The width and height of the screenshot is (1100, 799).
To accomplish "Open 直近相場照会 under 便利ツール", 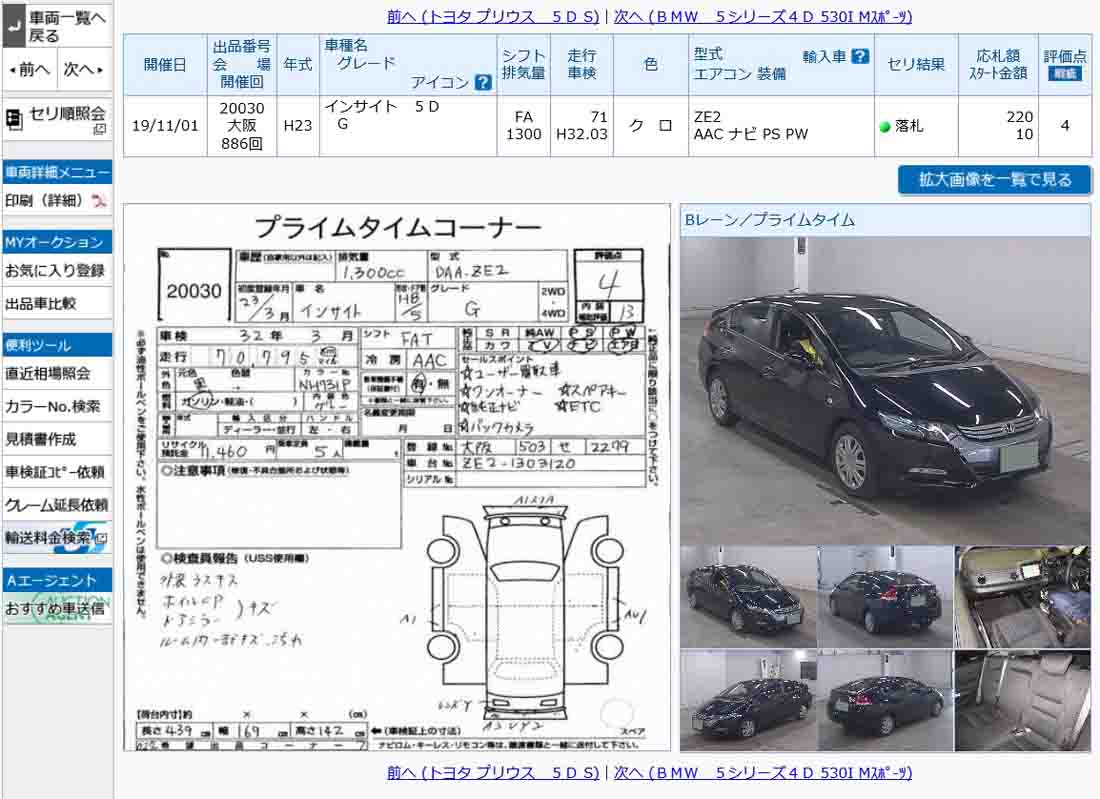I will point(58,373).
